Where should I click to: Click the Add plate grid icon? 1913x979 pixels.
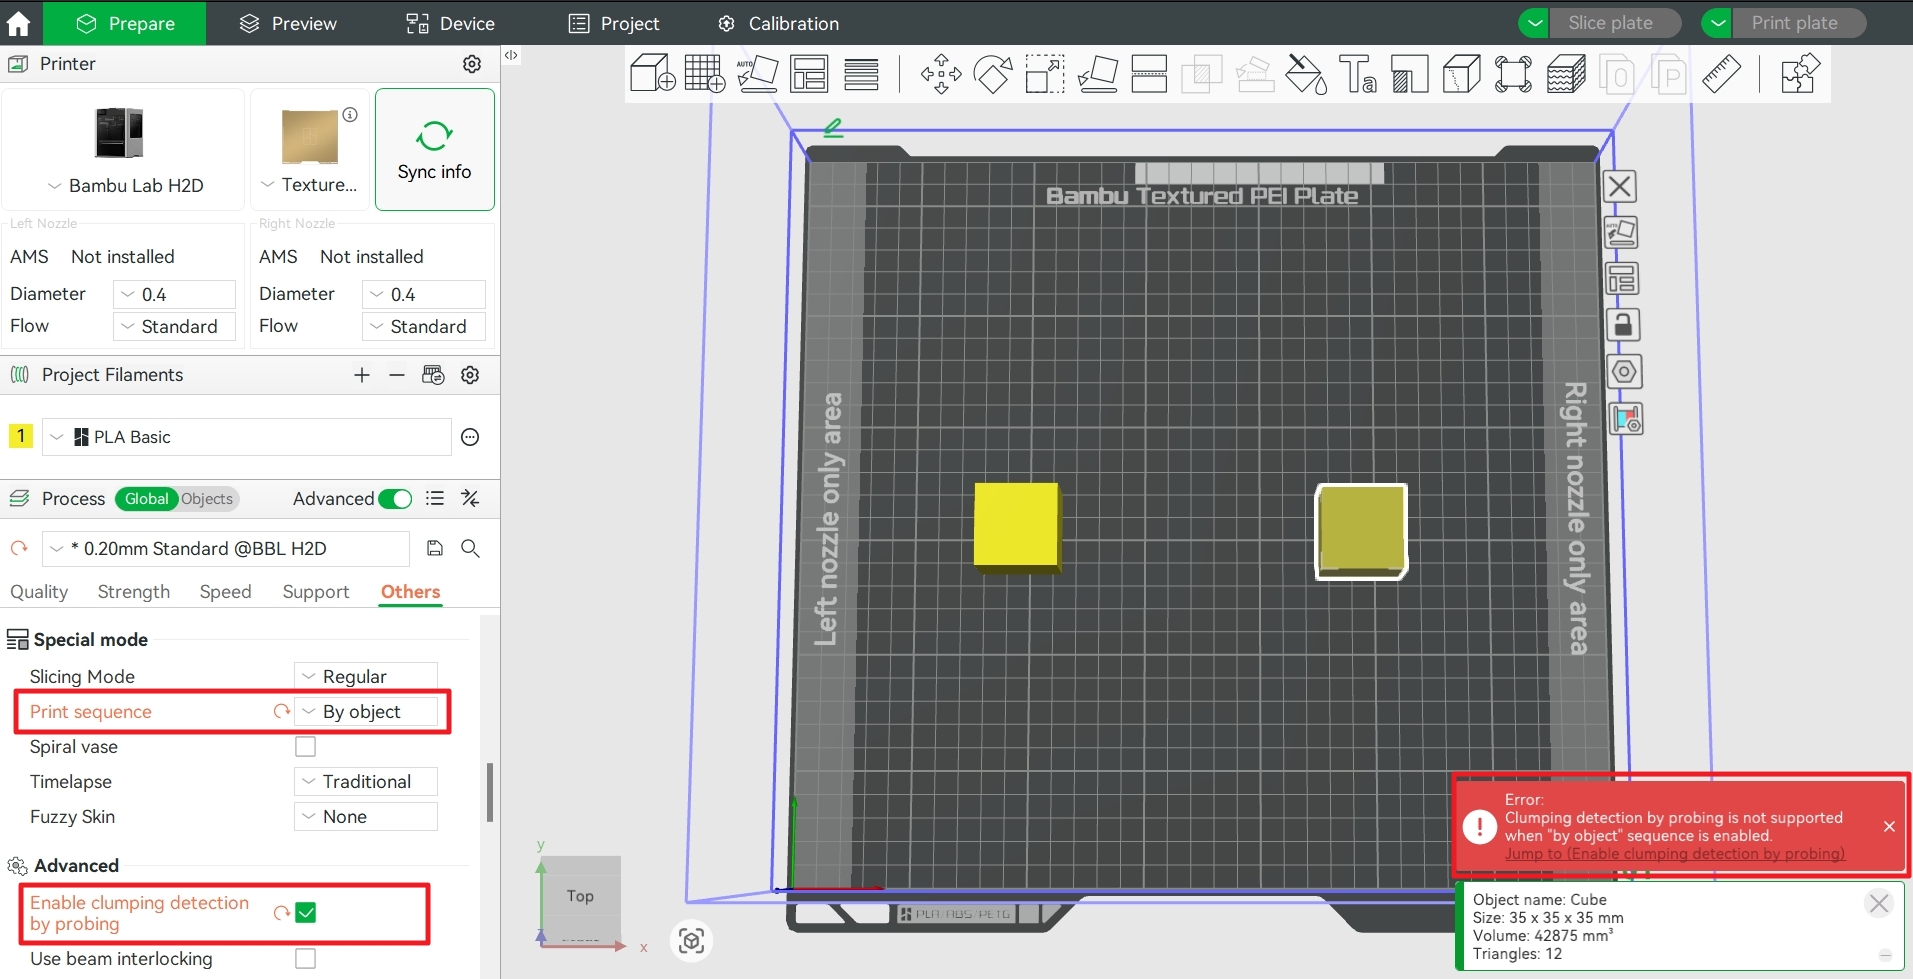704,74
